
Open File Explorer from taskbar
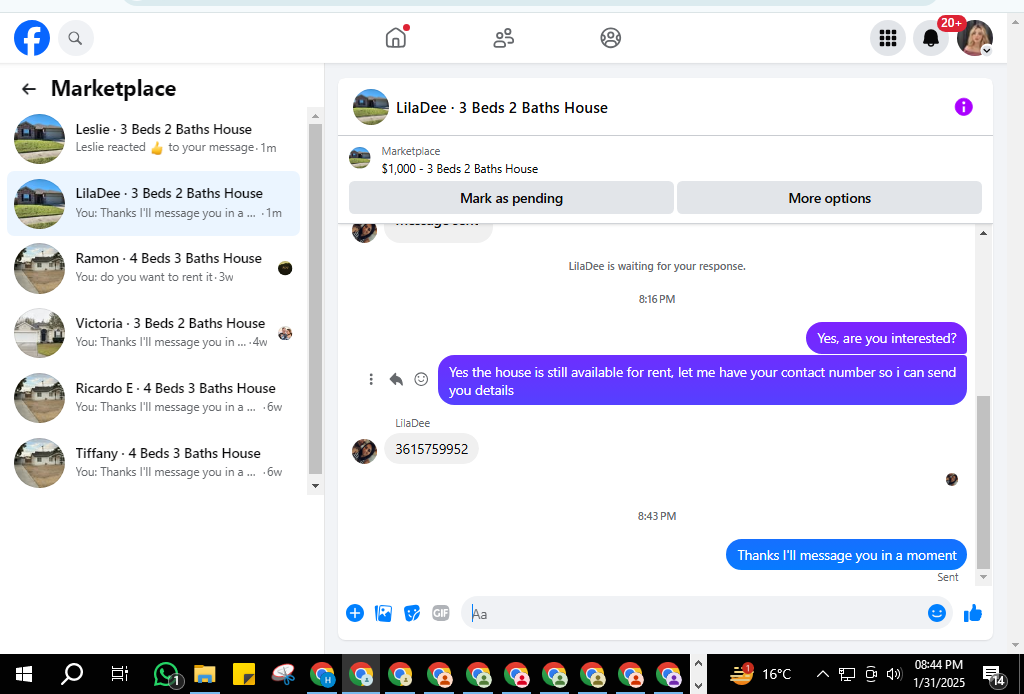204,674
